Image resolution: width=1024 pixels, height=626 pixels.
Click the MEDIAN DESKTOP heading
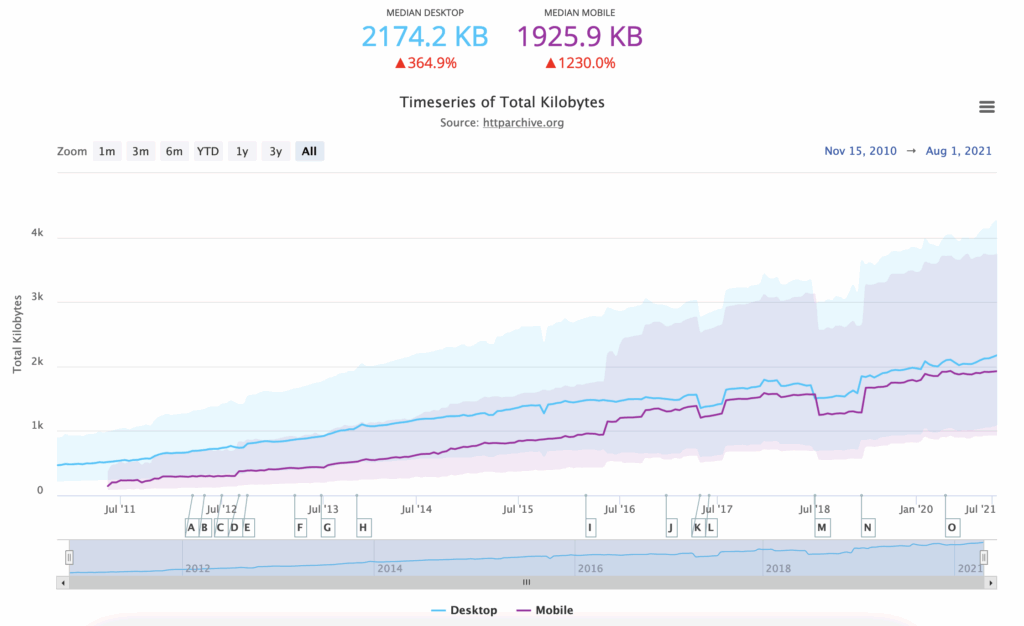pyautogui.click(x=425, y=12)
